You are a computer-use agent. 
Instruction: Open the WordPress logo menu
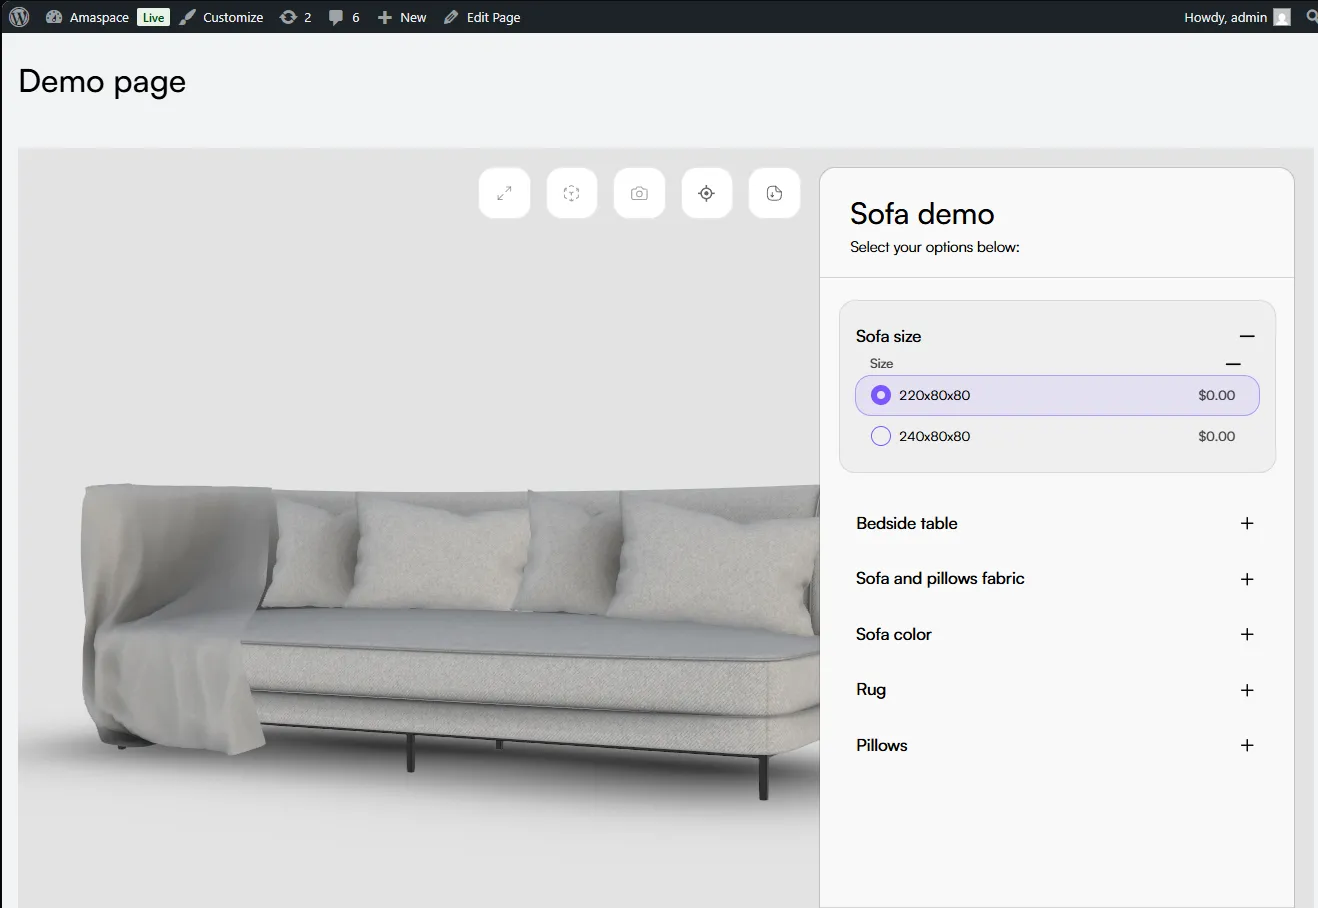pyautogui.click(x=19, y=17)
